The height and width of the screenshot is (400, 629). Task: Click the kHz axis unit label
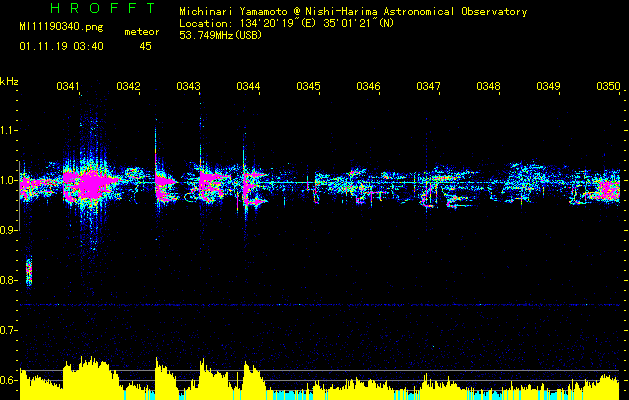pos(9,81)
